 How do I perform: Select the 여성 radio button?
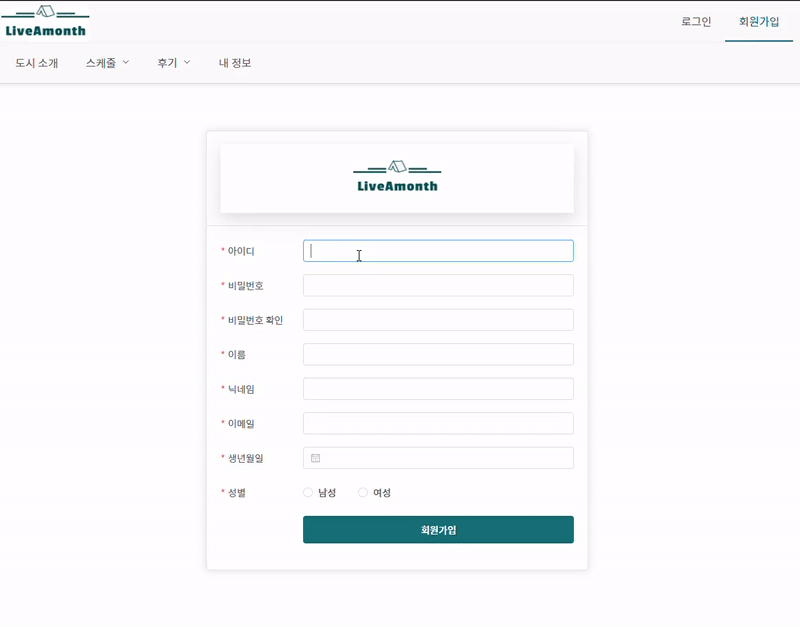pos(363,492)
